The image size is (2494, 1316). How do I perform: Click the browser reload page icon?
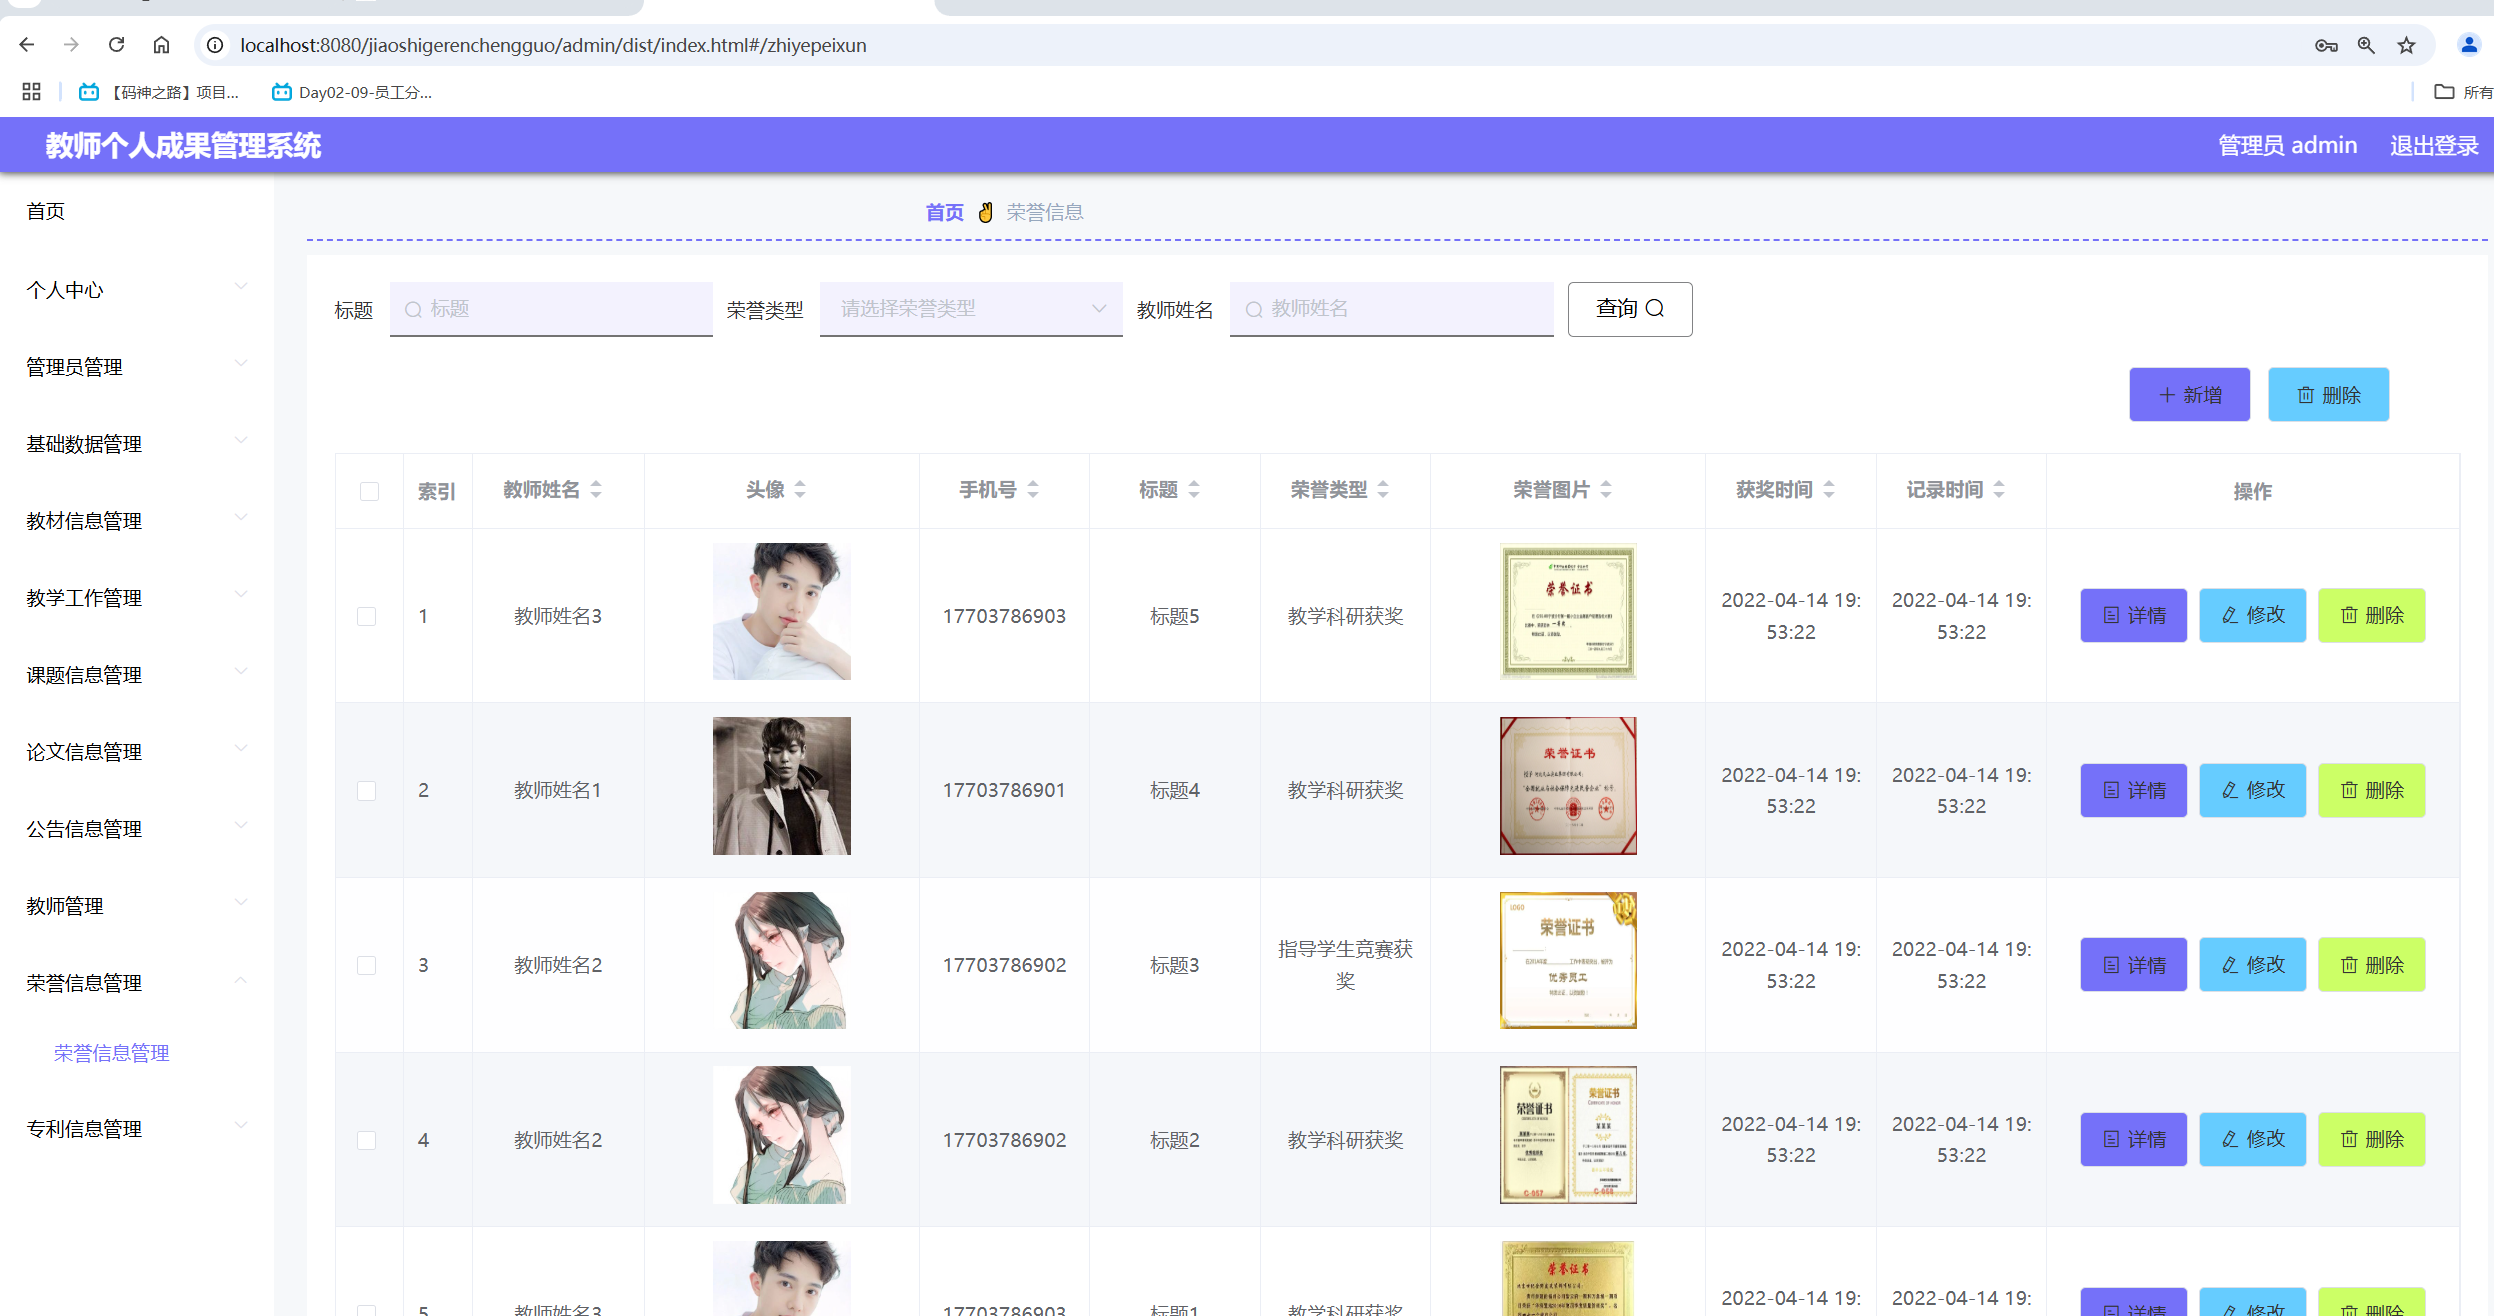coord(117,45)
